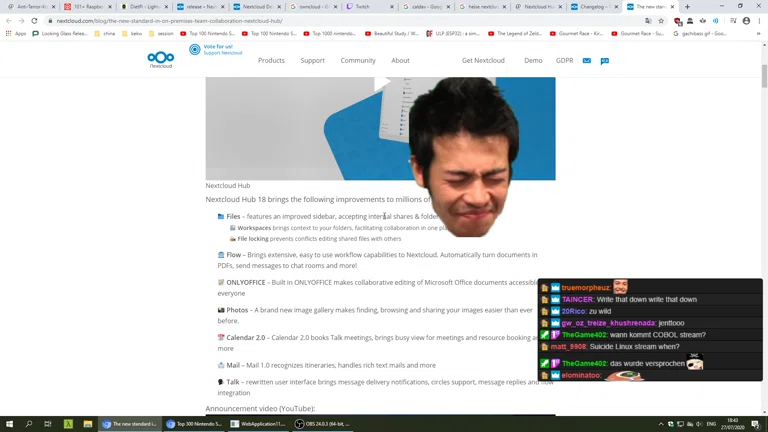
Task: Open The Legend of Zelda bookmark
Action: tap(516, 34)
